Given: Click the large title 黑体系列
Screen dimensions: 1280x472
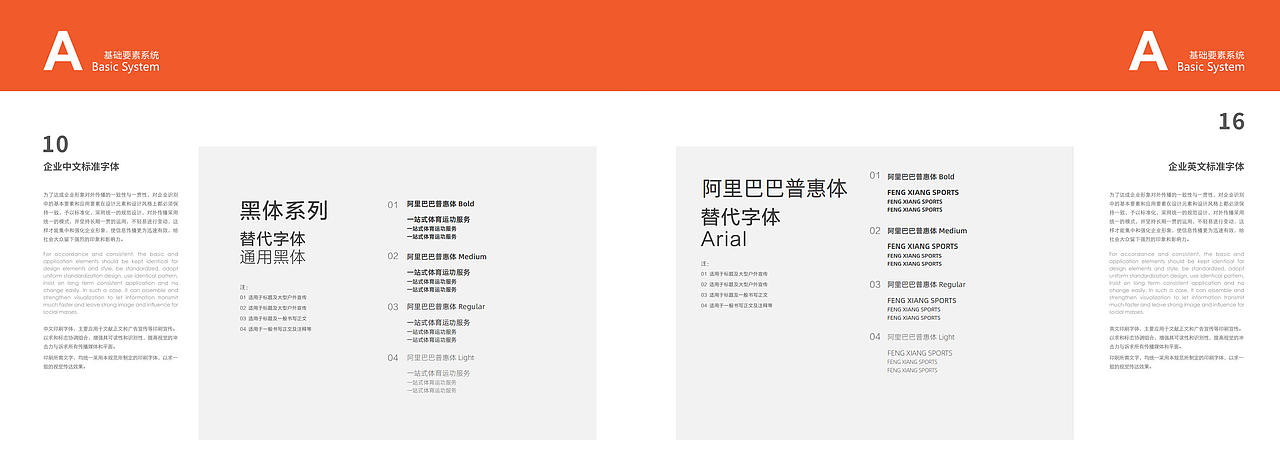Looking at the screenshot, I should (x=284, y=211).
